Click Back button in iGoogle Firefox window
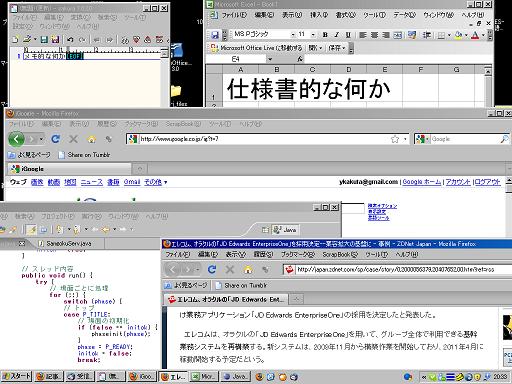 16,139
